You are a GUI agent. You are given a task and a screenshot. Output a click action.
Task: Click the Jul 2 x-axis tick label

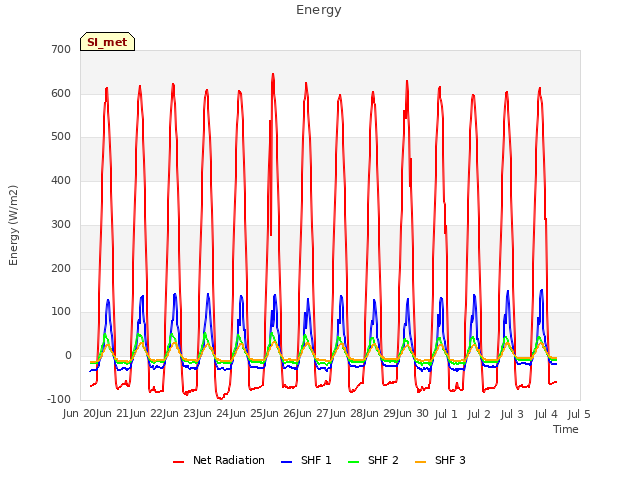tap(479, 414)
